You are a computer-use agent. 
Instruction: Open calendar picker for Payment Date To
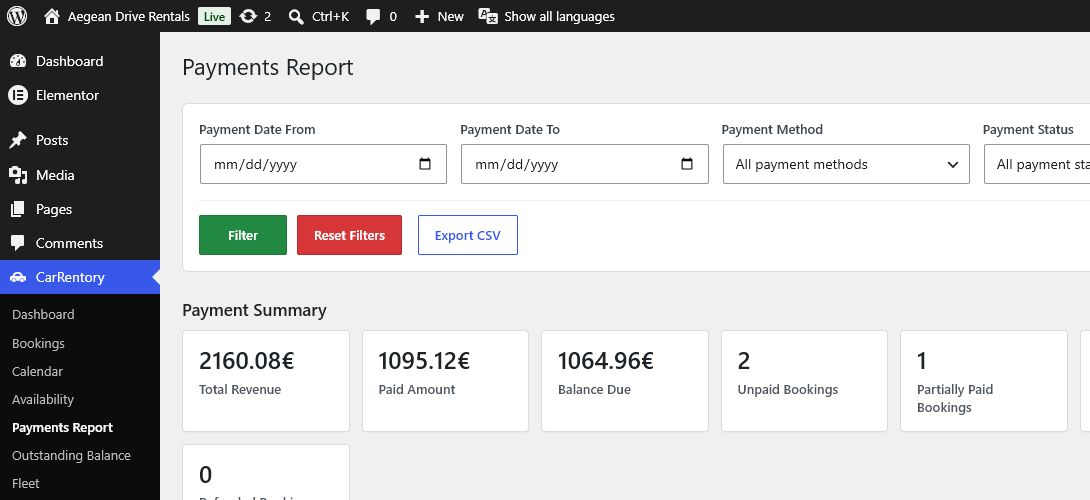pos(687,164)
